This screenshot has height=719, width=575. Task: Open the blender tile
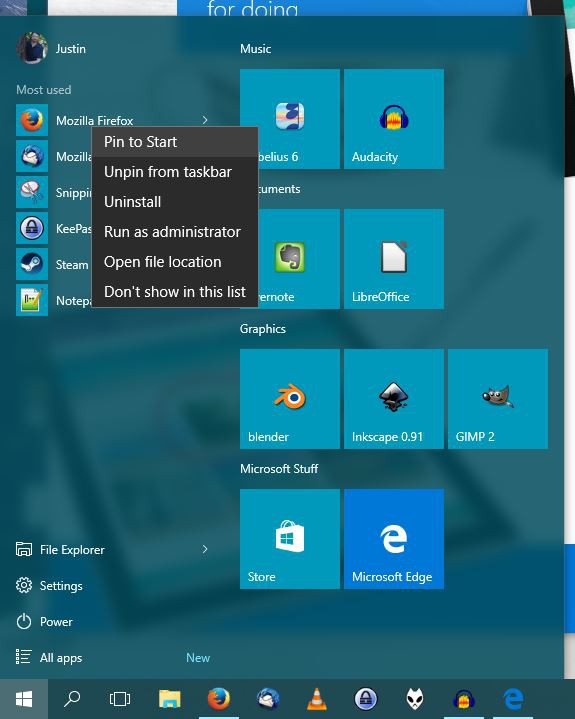290,399
